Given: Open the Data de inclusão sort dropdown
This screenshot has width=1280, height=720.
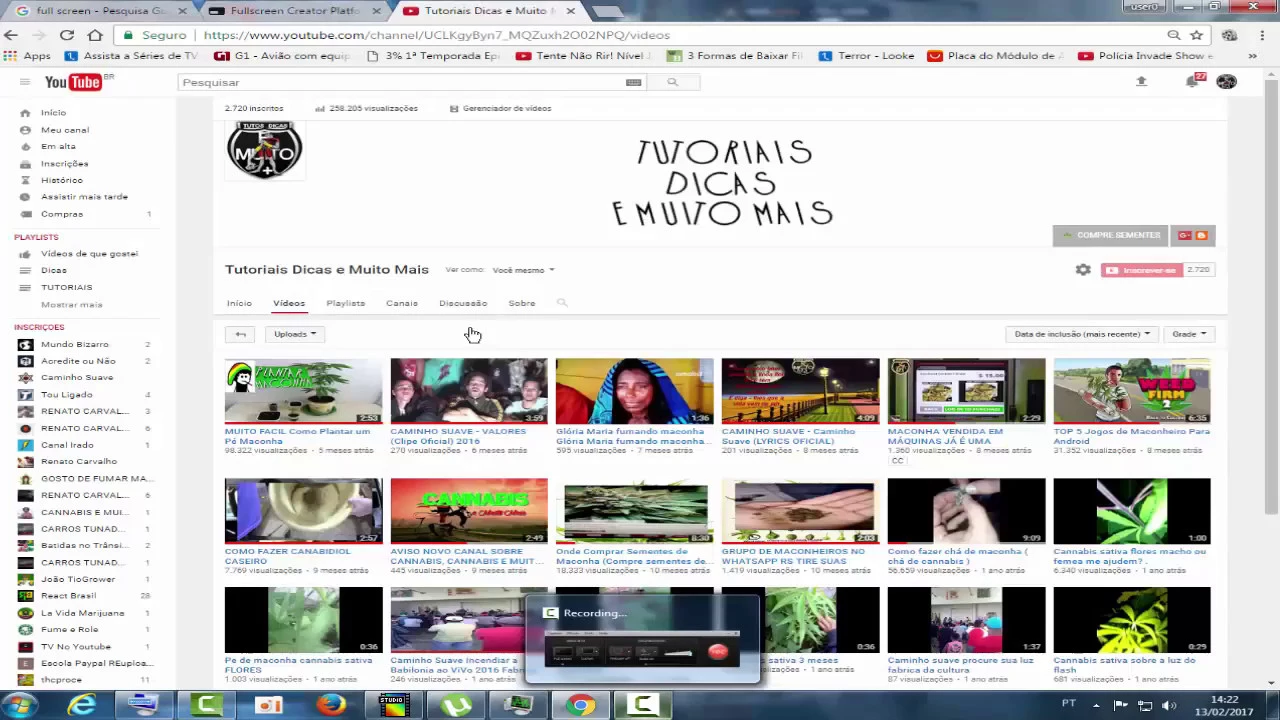Looking at the screenshot, I should pos(1082,334).
